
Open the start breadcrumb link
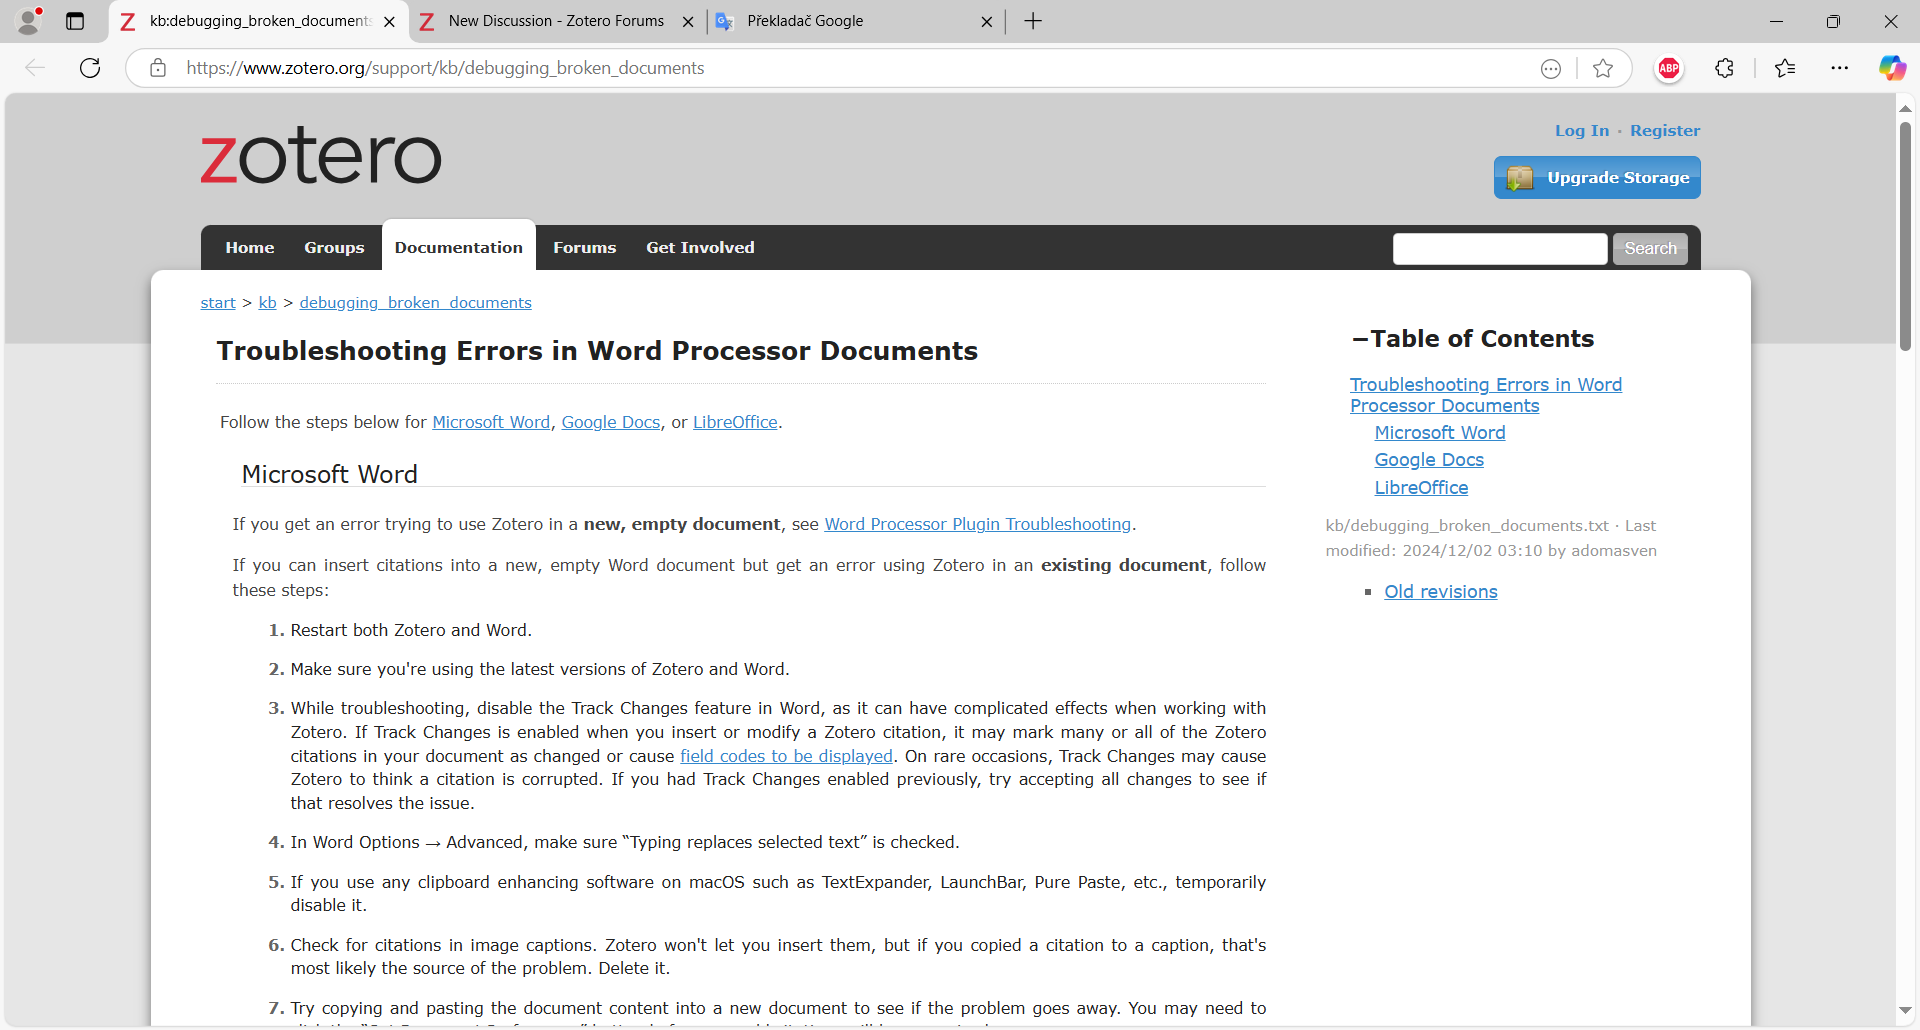(218, 303)
